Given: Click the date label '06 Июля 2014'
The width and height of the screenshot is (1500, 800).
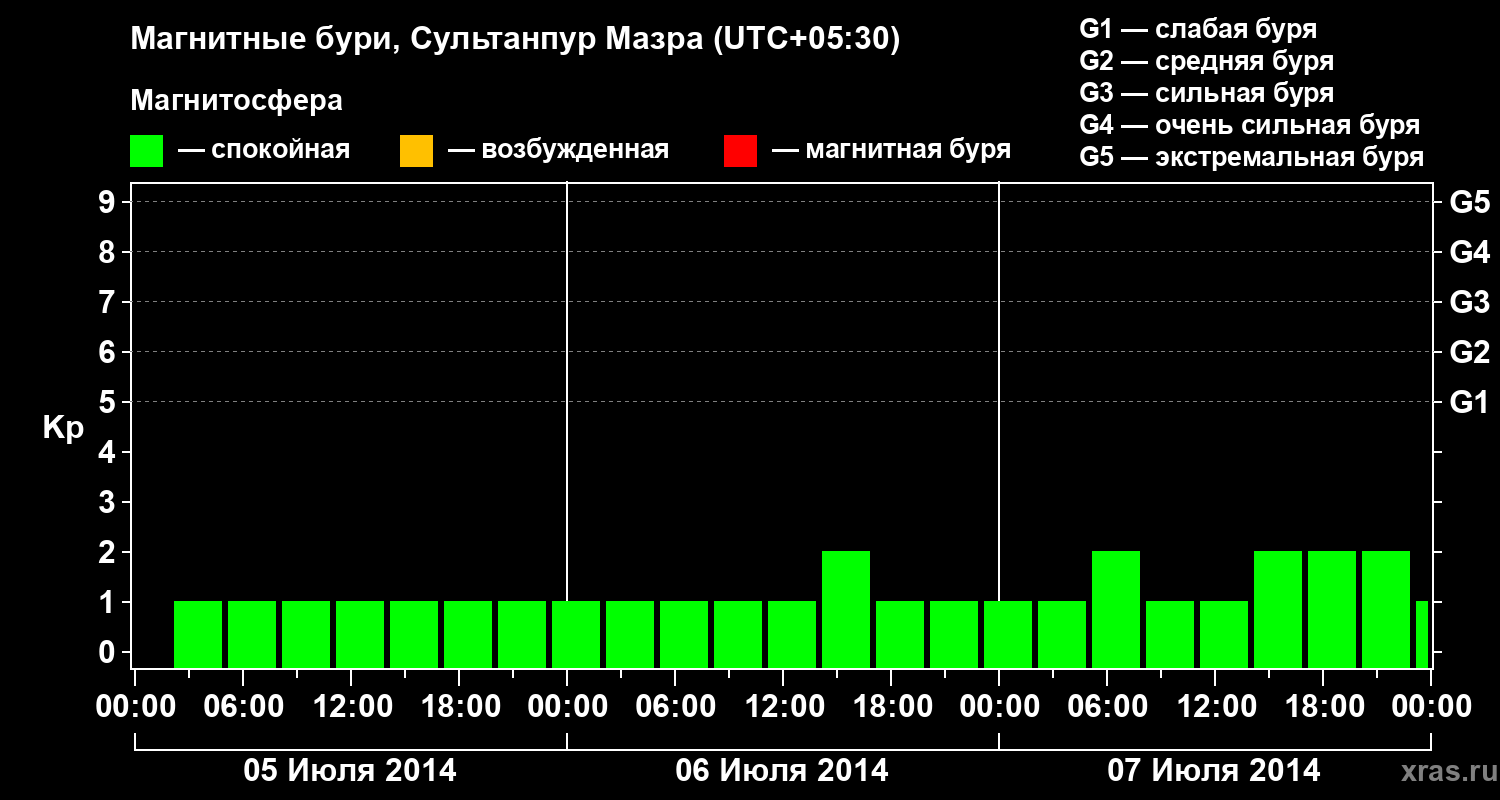Looking at the screenshot, I should click(782, 771).
